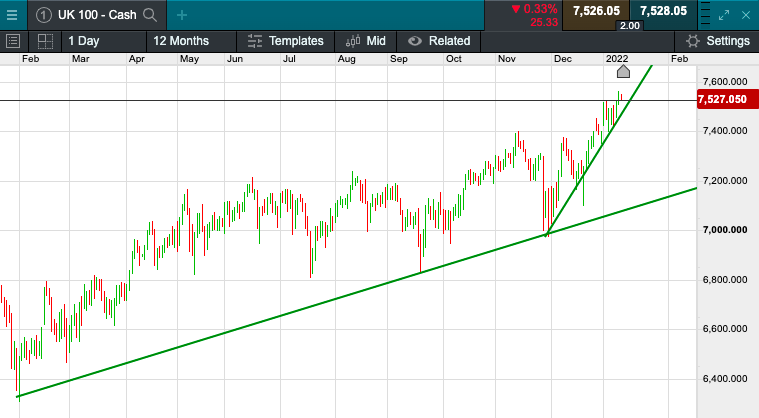This screenshot has width=759, height=418.
Task: Open the 12 Months range dropdown
Action: pyautogui.click(x=181, y=41)
